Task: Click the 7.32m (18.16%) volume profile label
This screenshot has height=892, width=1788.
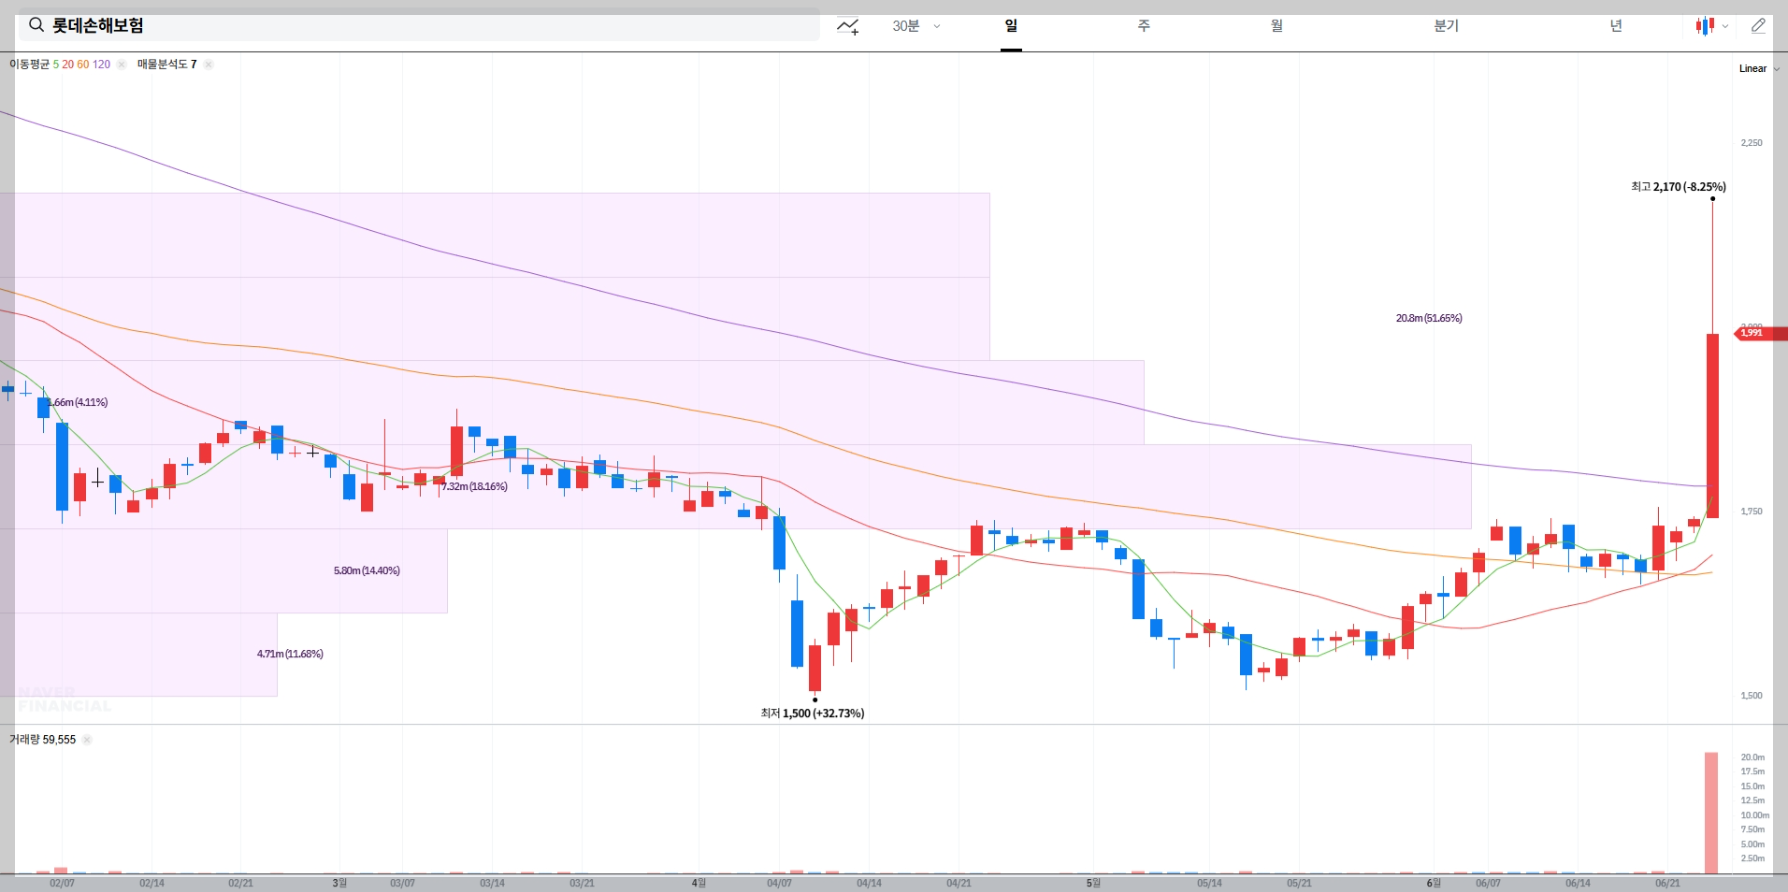Action: click(475, 486)
